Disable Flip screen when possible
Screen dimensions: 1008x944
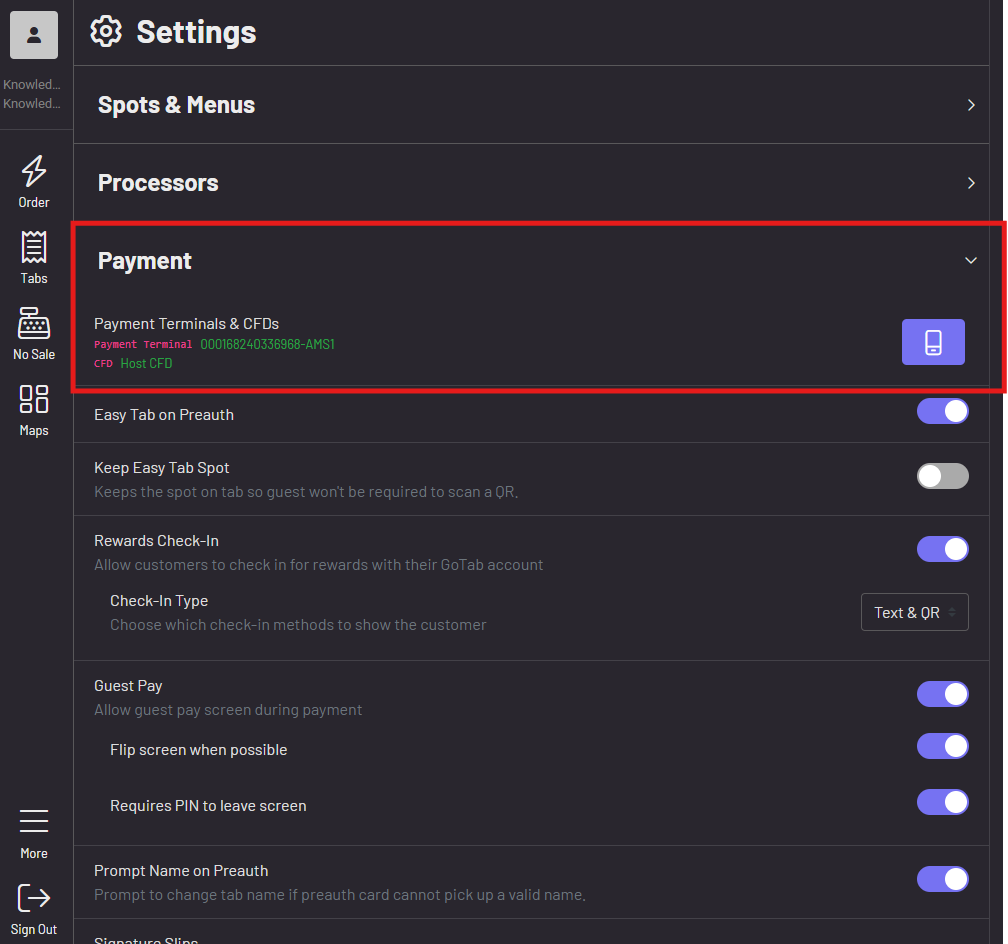943,746
